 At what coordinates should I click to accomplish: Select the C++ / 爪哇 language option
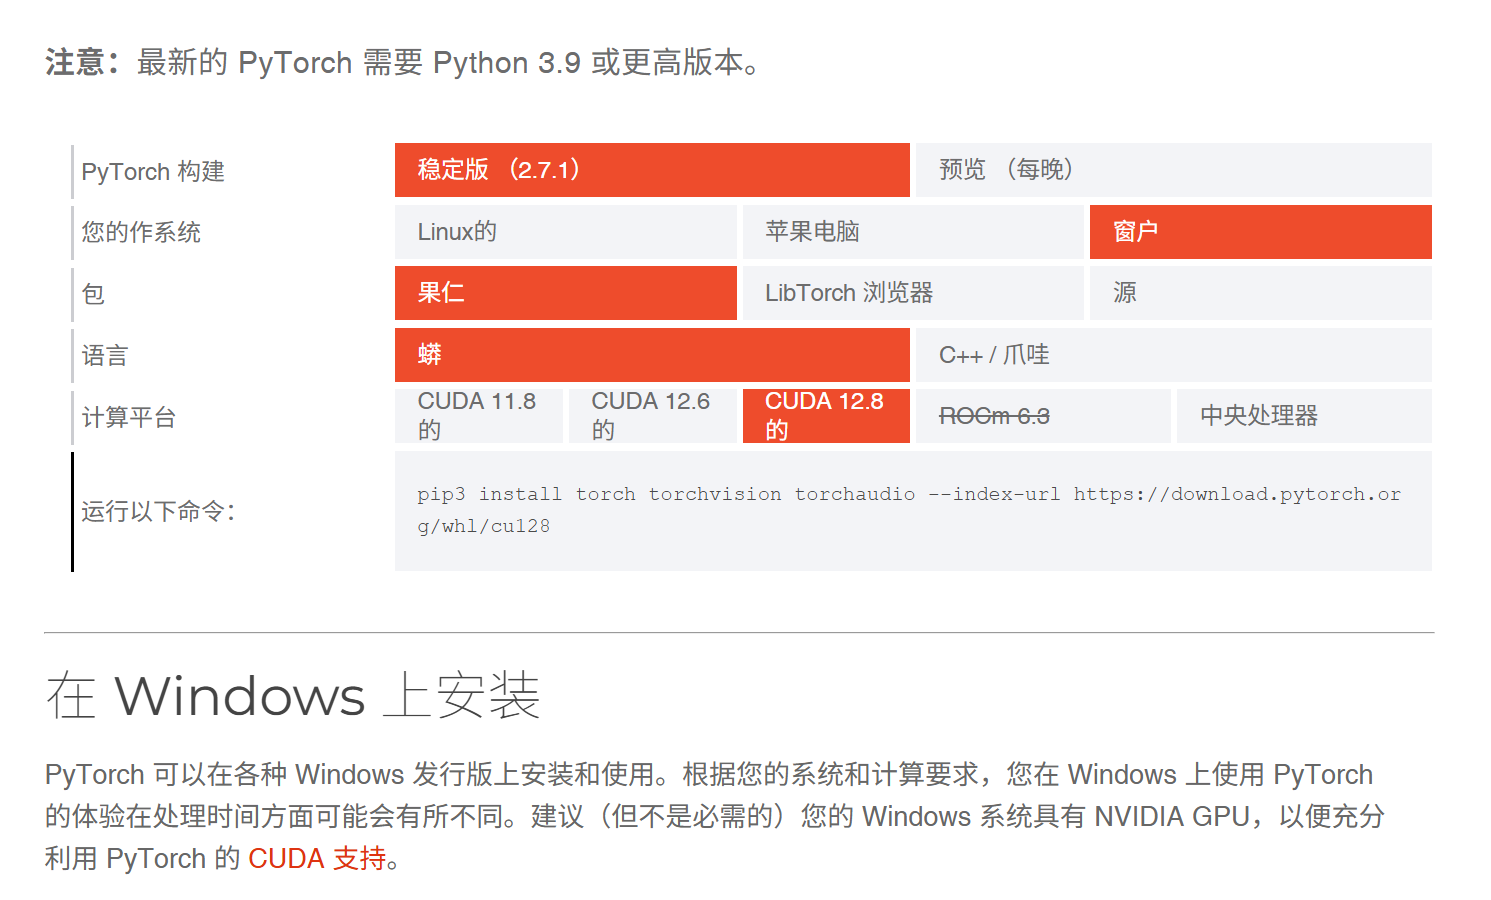[1174, 355]
